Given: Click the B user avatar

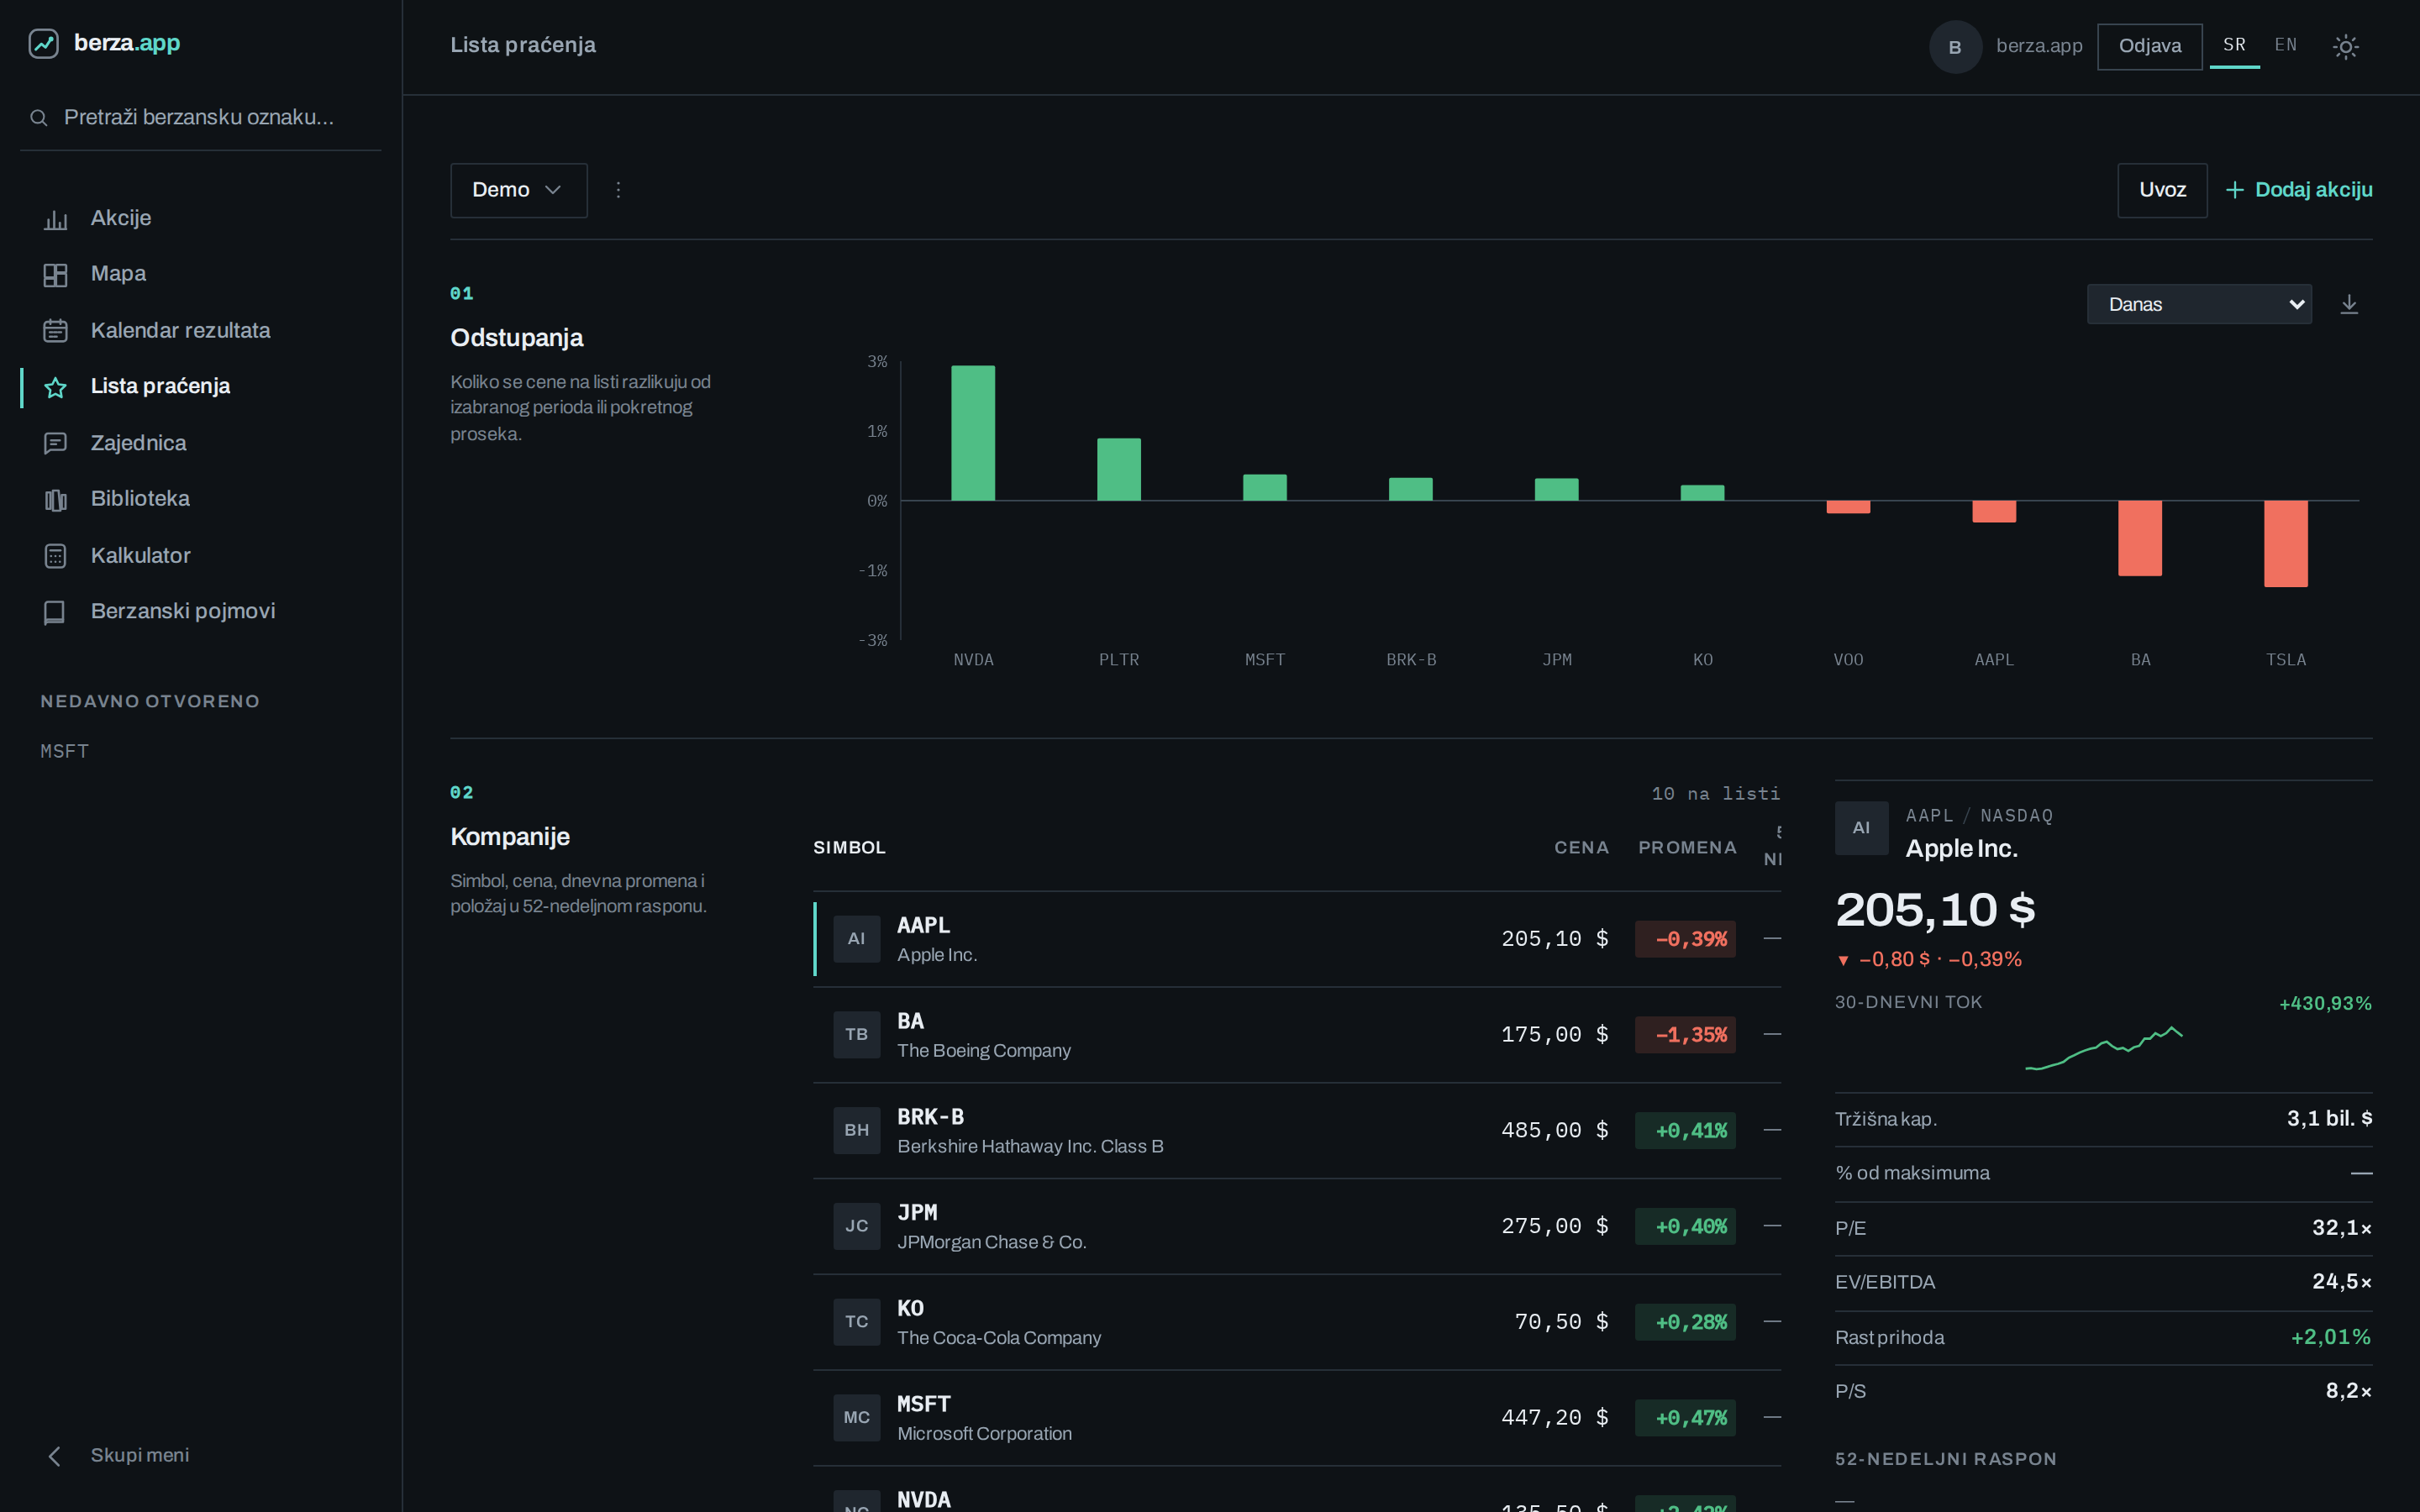Looking at the screenshot, I should coord(1955,47).
